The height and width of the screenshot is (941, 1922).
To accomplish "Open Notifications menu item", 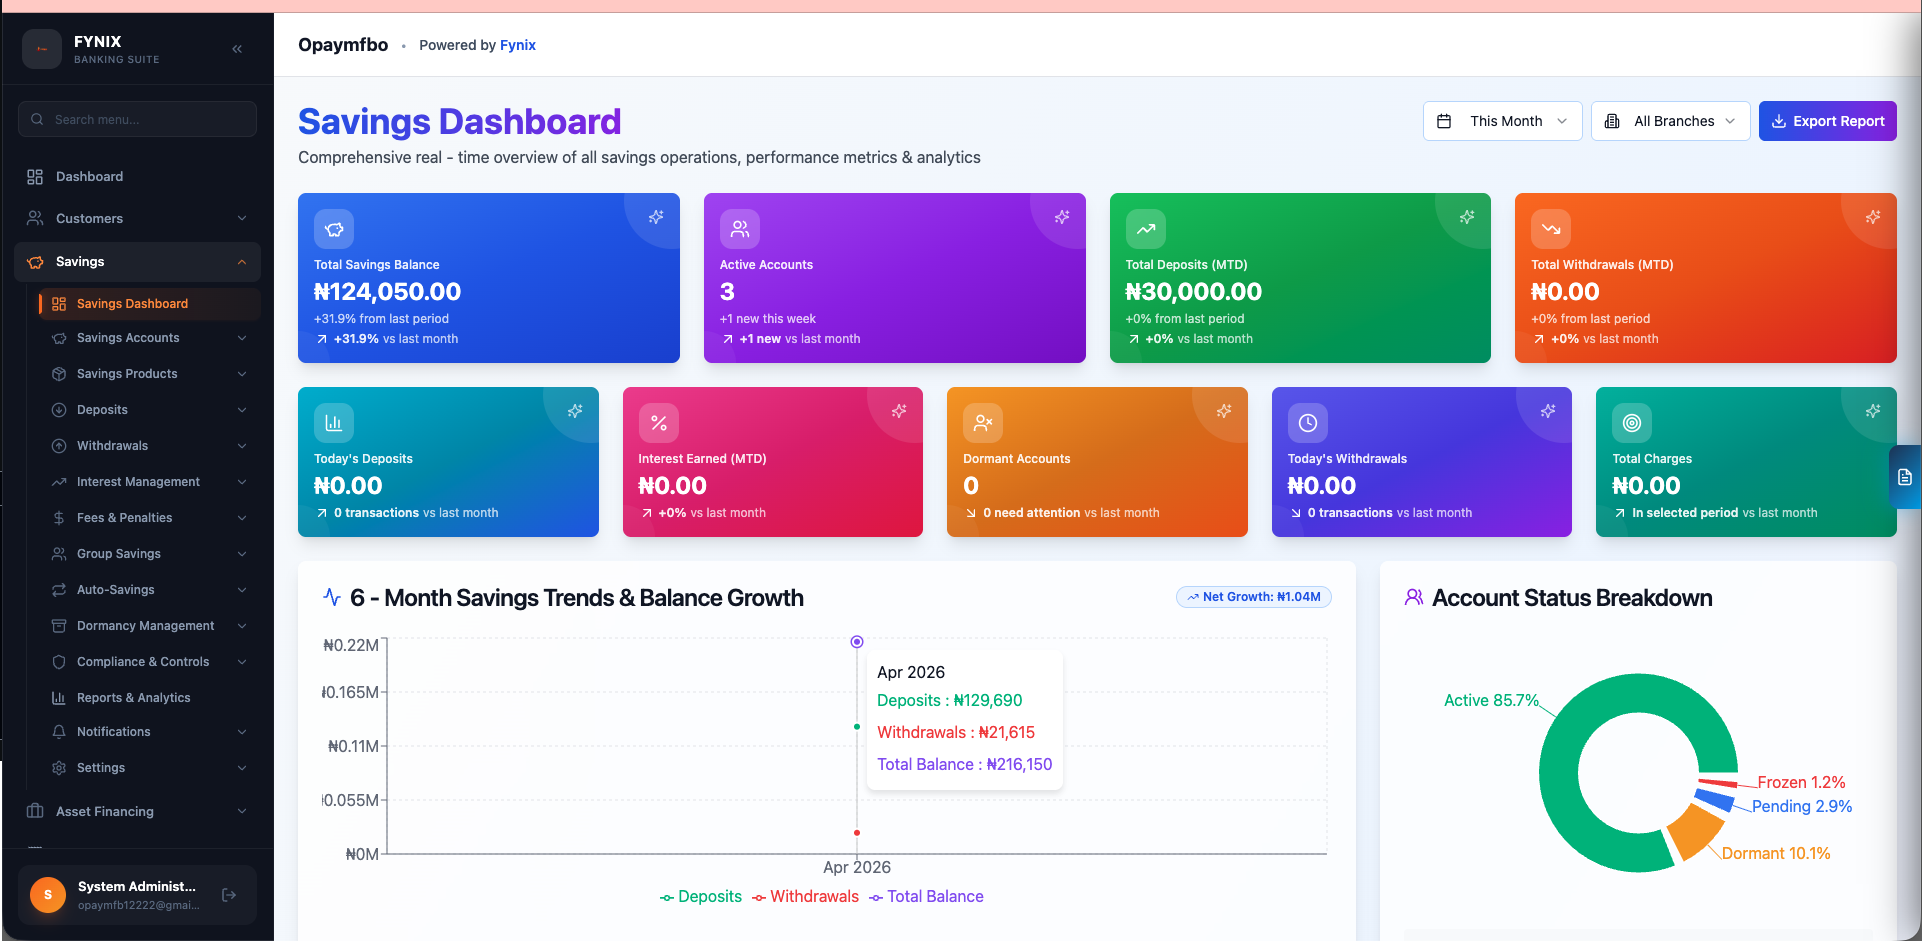I will 149,732.
